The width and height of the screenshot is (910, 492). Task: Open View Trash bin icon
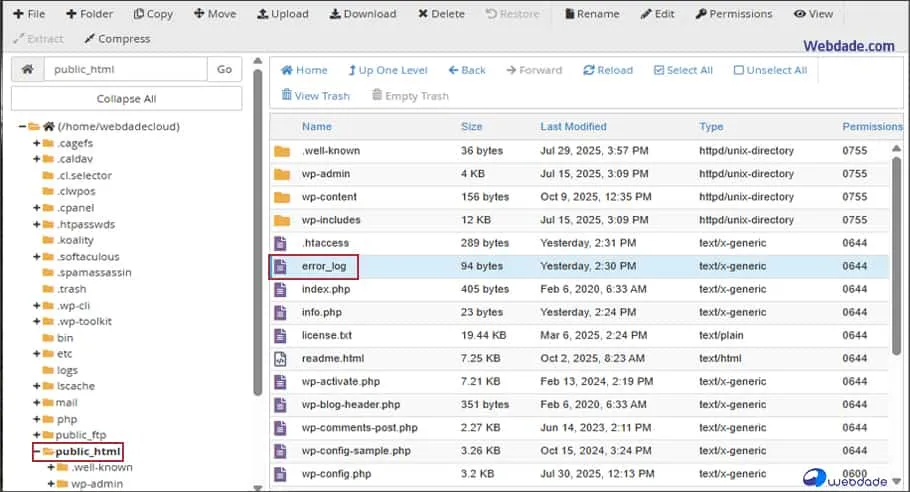pos(287,96)
